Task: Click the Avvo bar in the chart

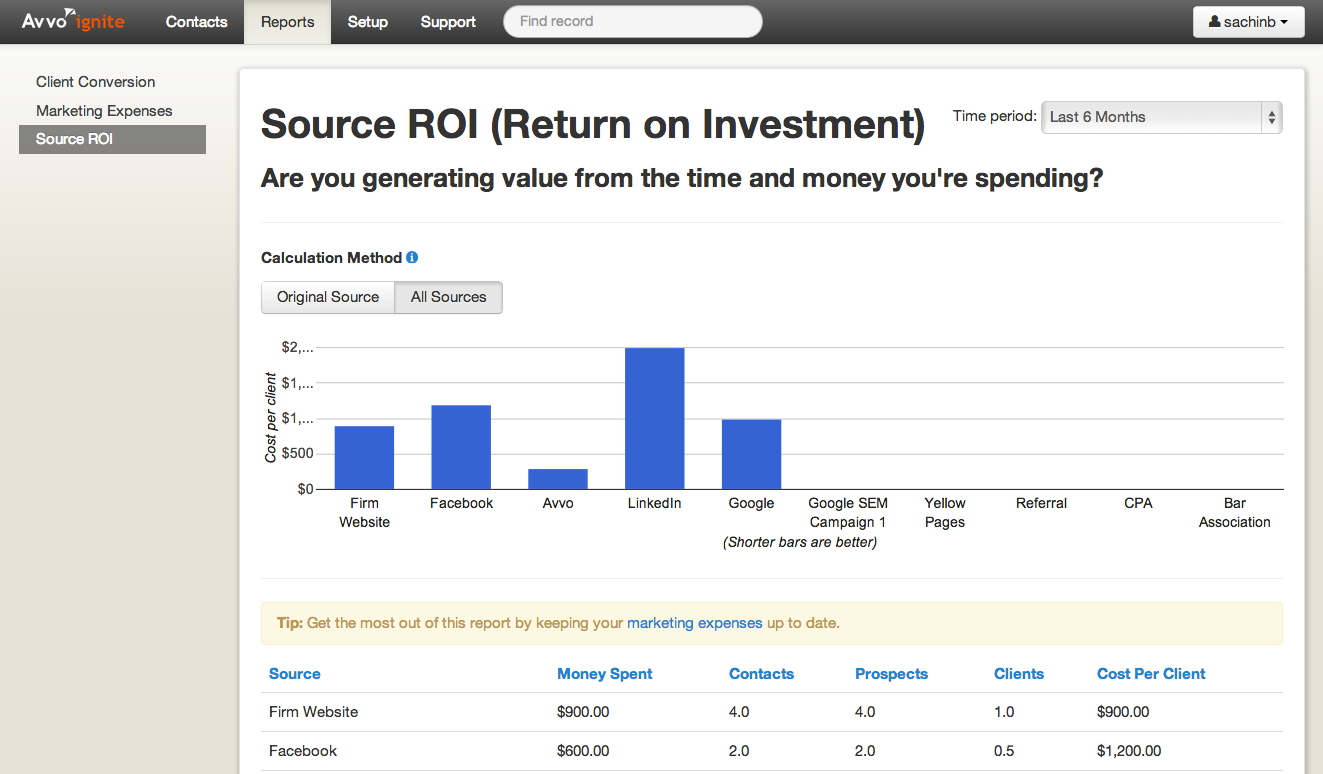Action: pyautogui.click(x=558, y=479)
